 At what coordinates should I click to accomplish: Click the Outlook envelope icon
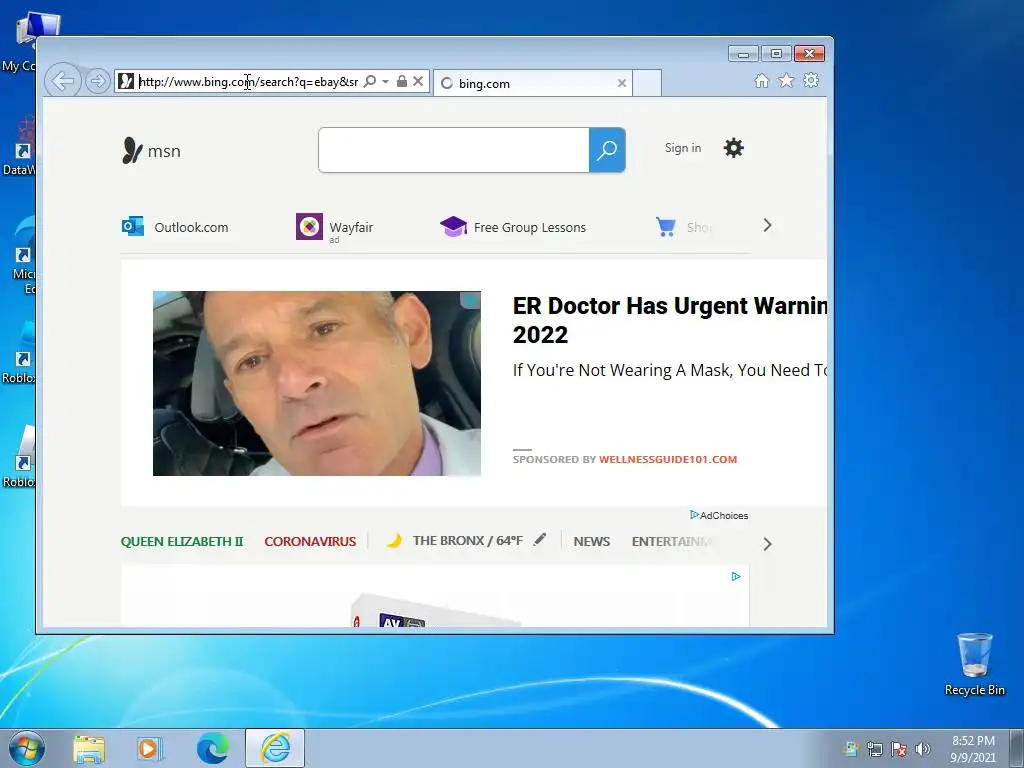(x=133, y=227)
